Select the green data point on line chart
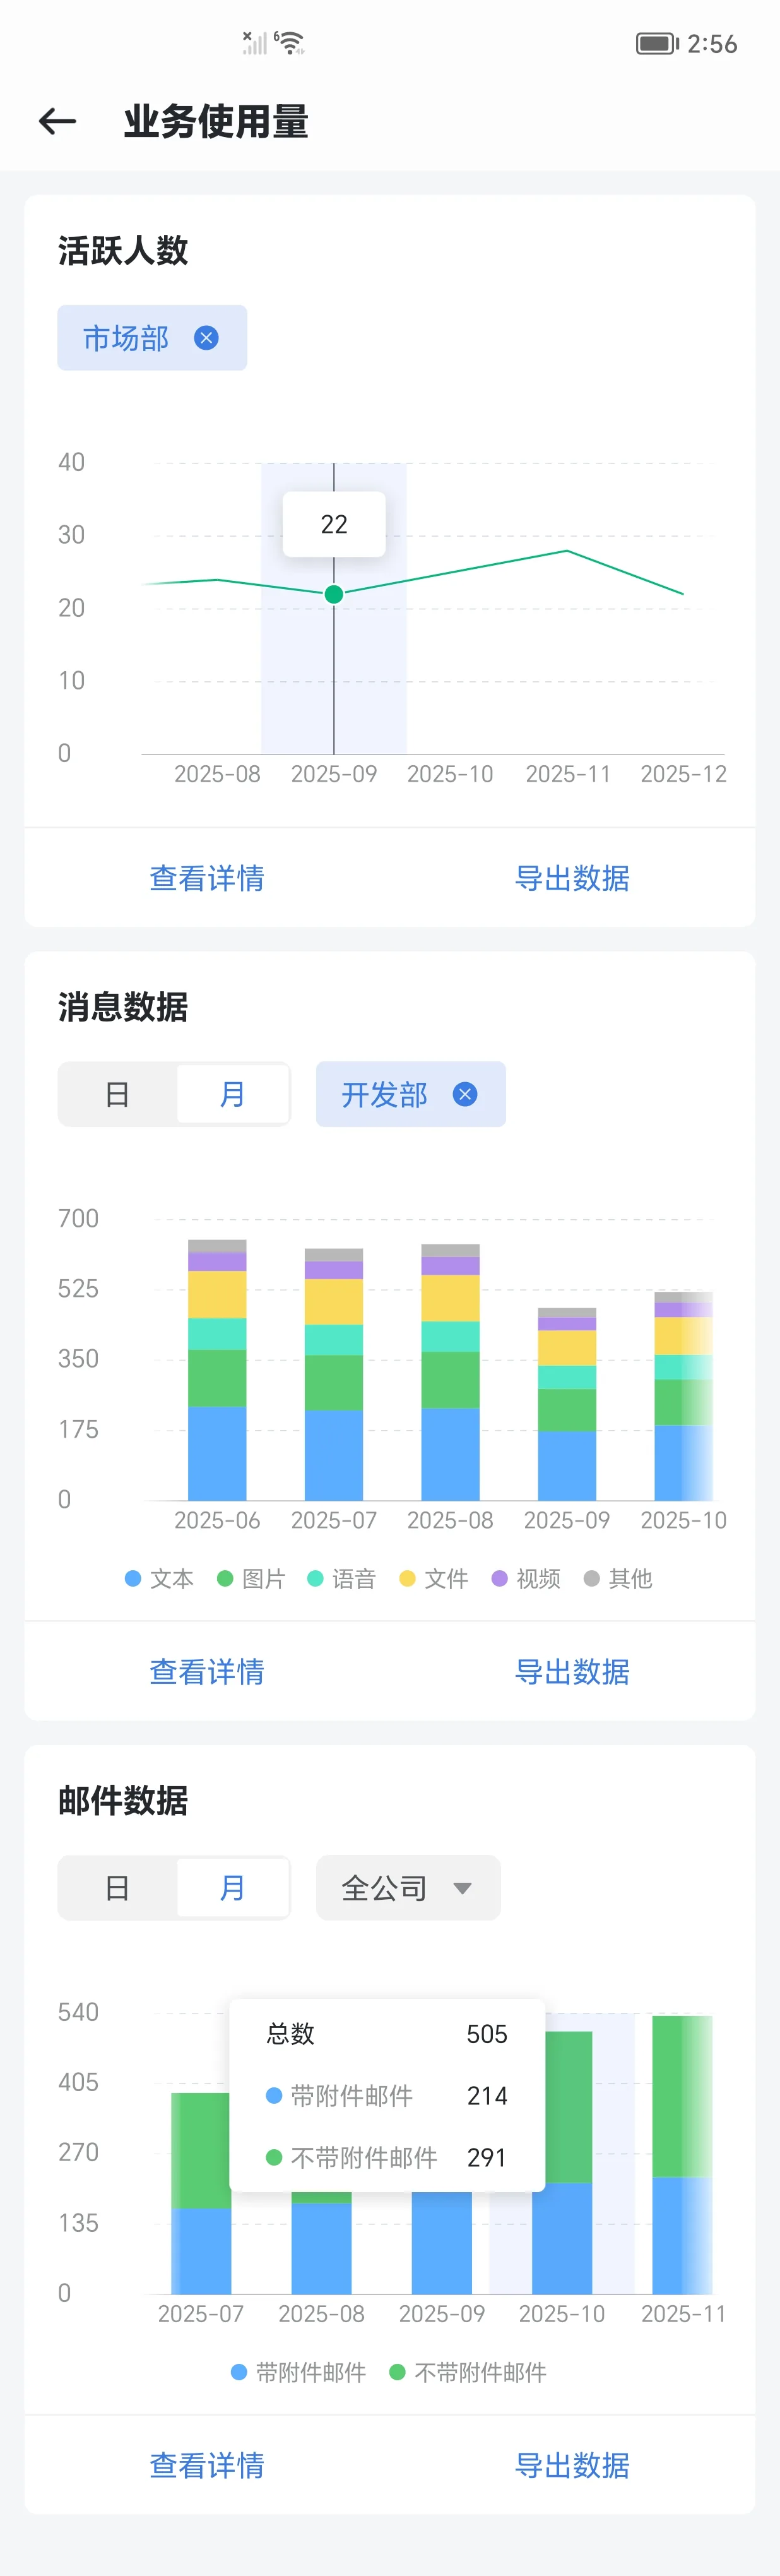This screenshot has width=780, height=2576. pos(334,594)
